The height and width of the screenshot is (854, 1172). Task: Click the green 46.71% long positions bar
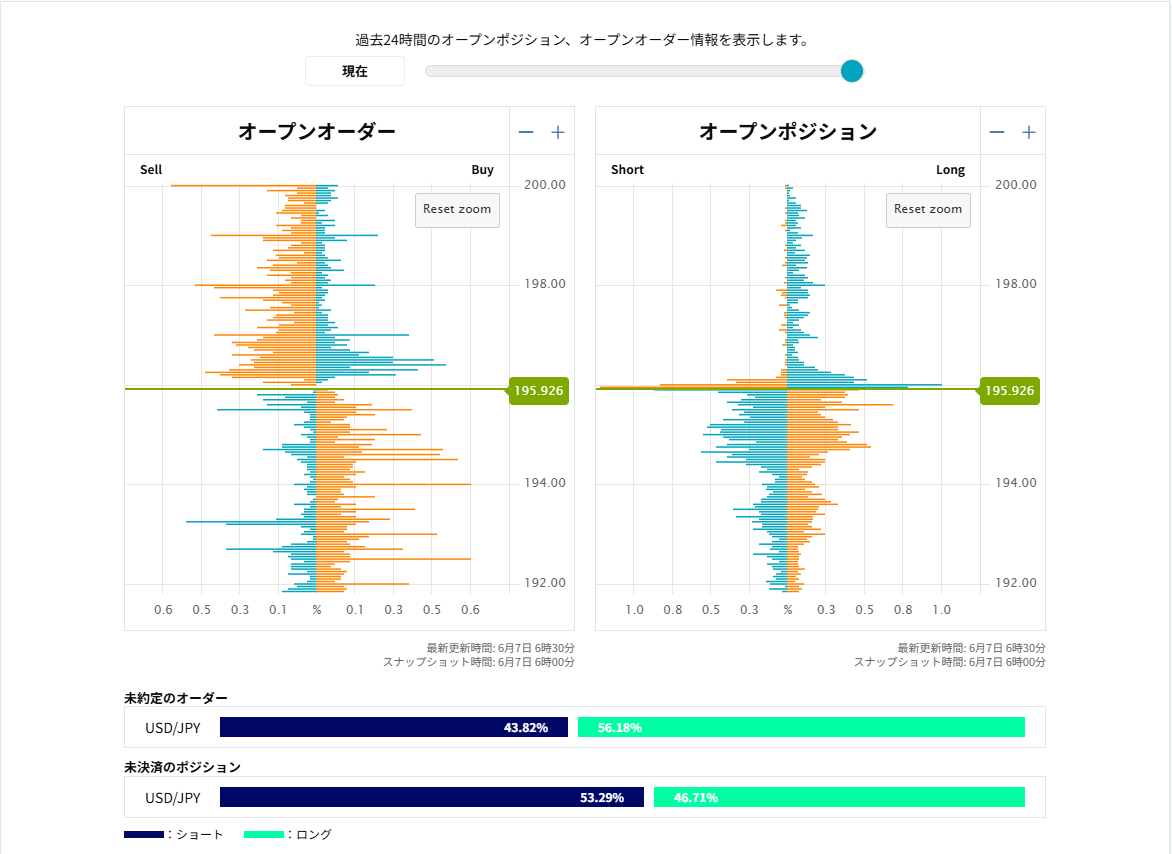[839, 798]
